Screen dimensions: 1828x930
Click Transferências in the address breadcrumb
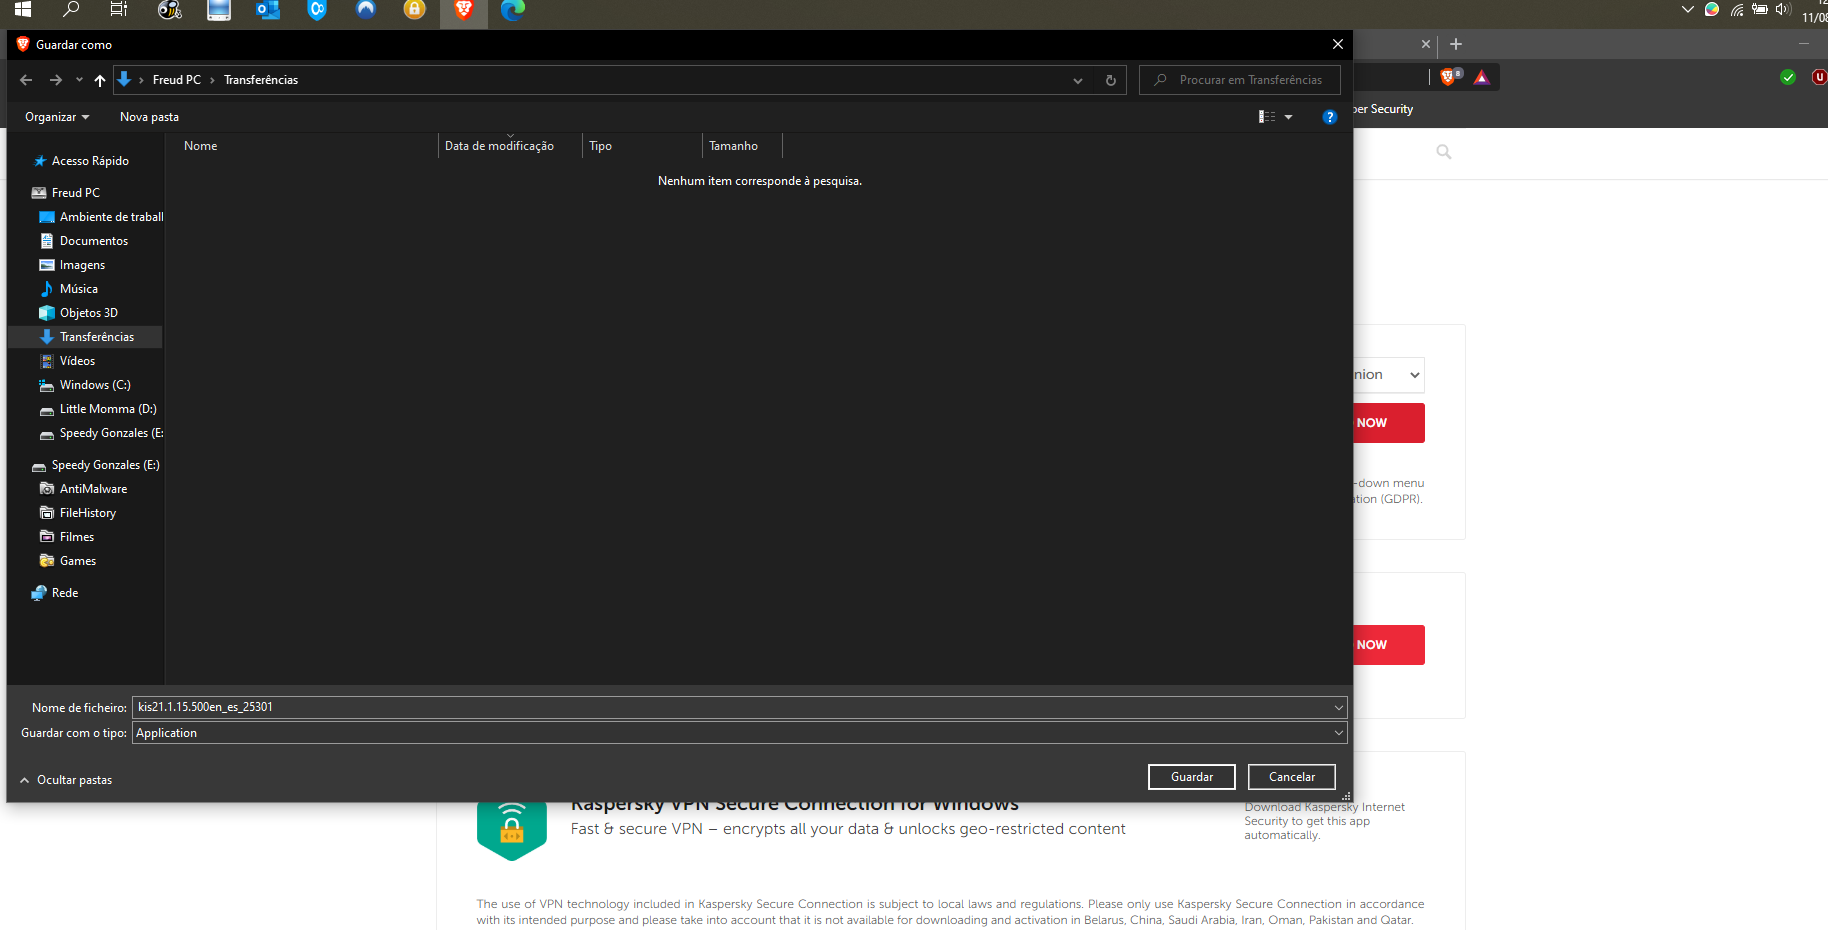[261, 80]
